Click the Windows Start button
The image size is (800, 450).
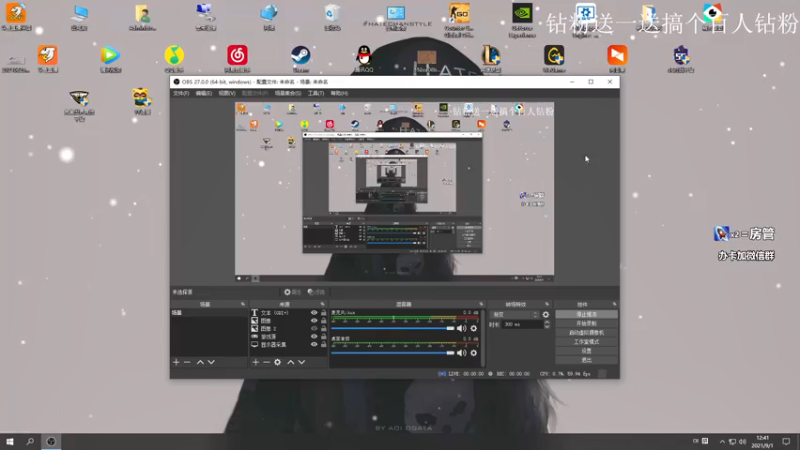pyautogui.click(x=10, y=442)
